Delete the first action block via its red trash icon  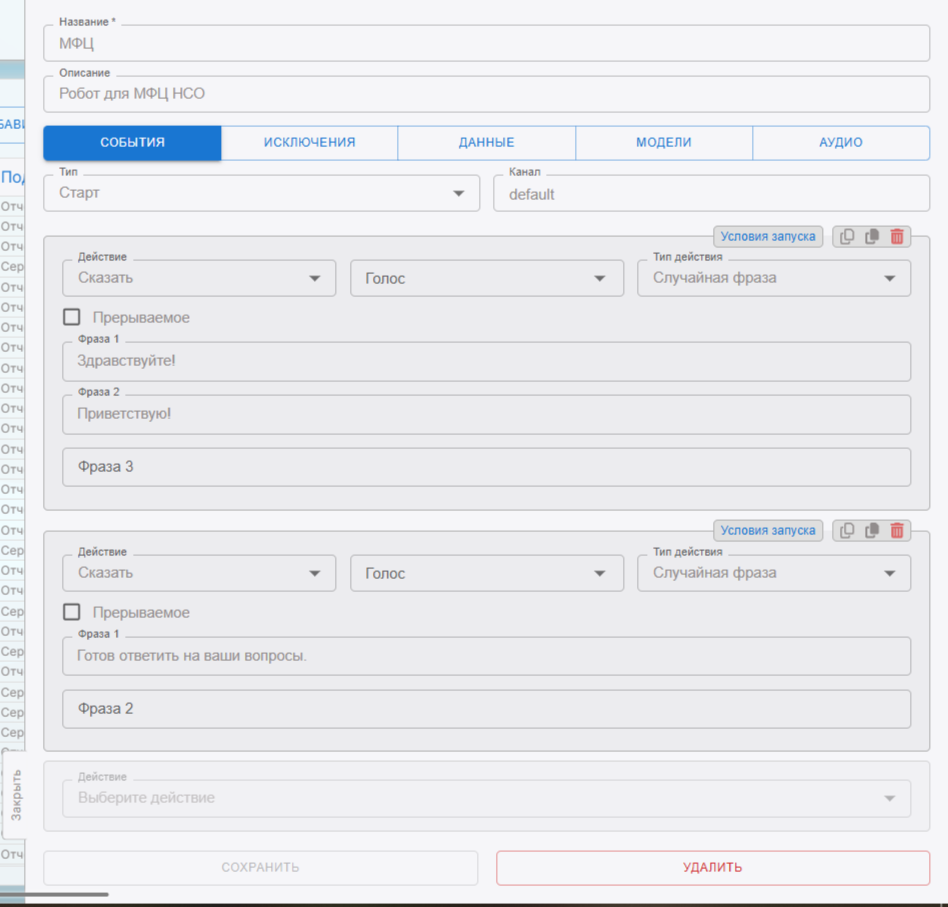pyautogui.click(x=897, y=237)
